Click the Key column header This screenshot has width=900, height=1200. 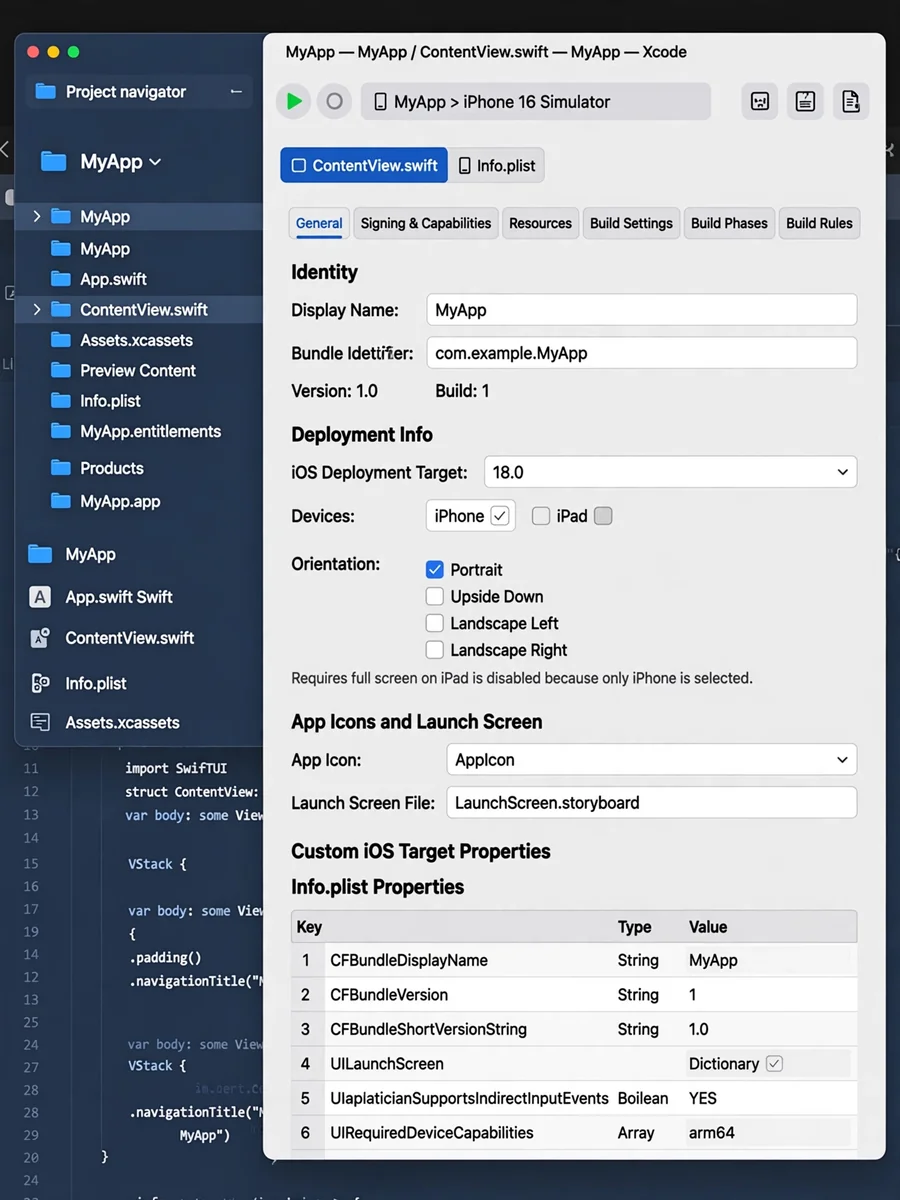pos(309,927)
